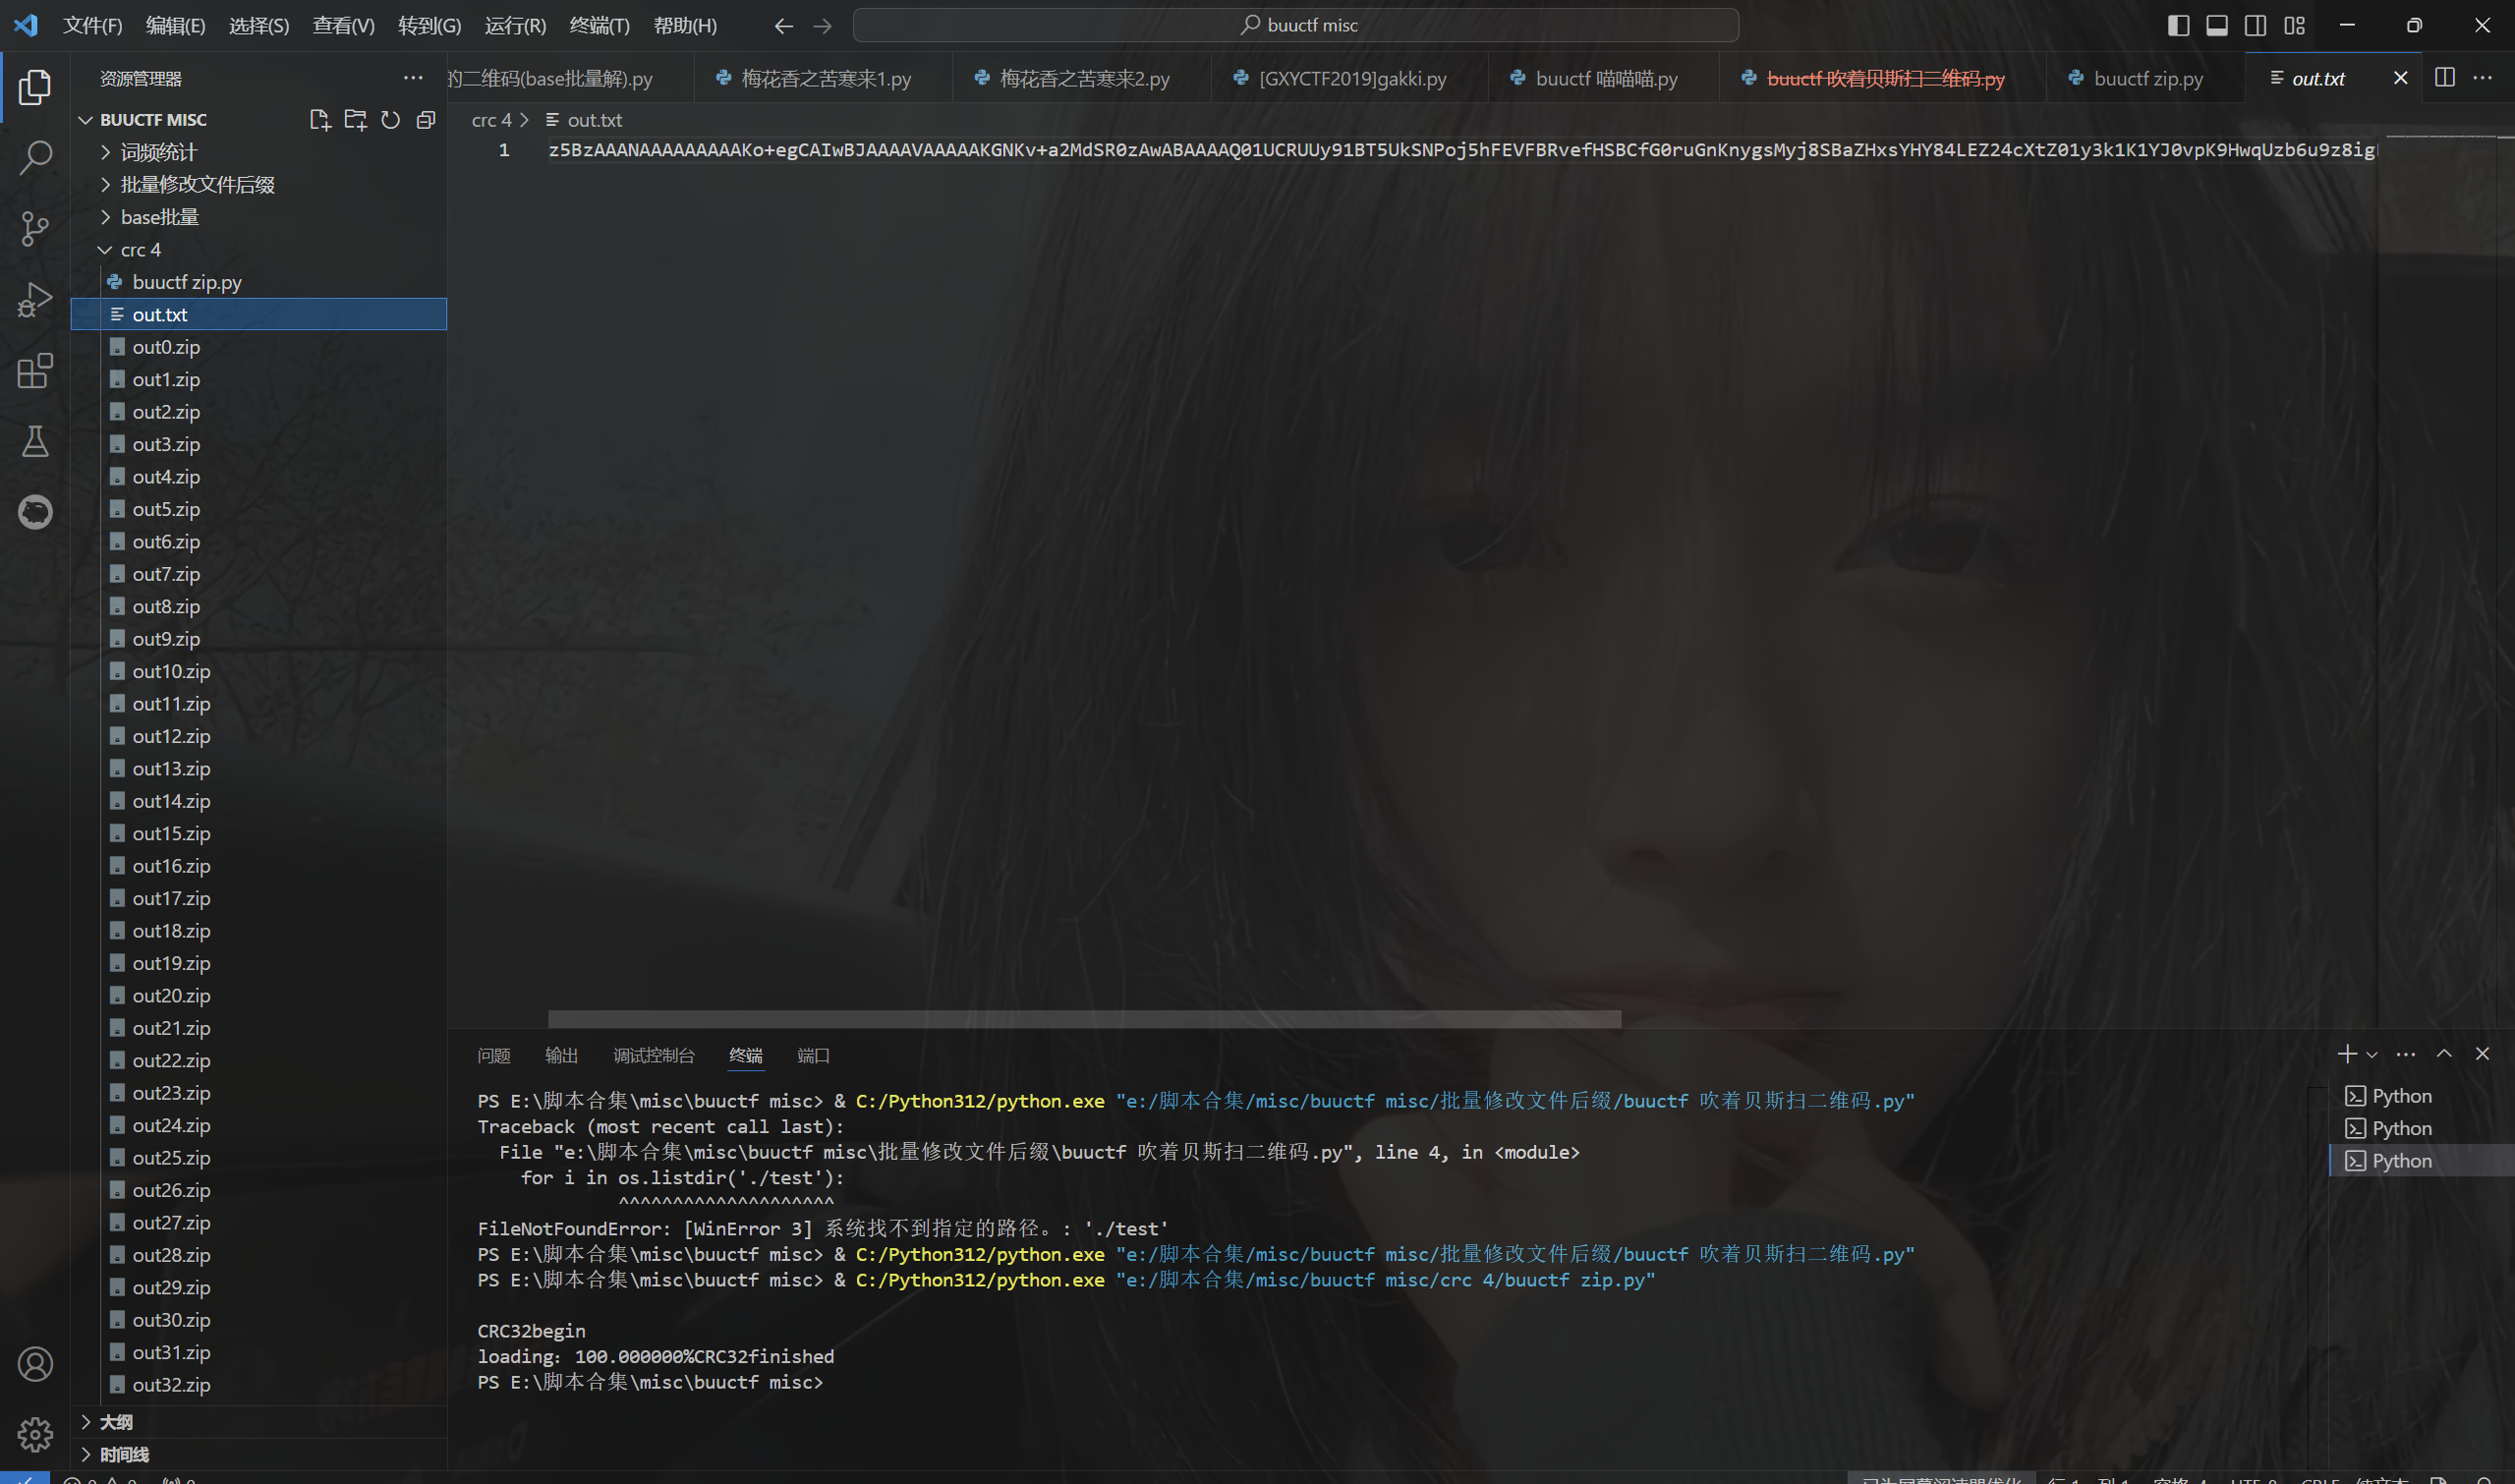Open Accounts menu in activity bar
This screenshot has width=2515, height=1484.
pyautogui.click(x=35, y=1364)
